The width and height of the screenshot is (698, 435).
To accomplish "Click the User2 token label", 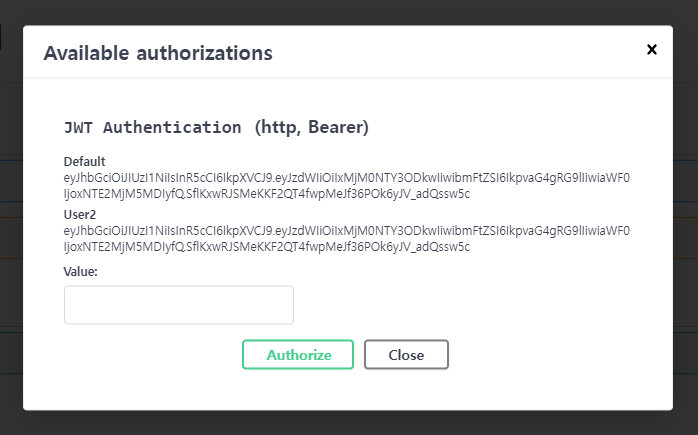I will pyautogui.click(x=81, y=214).
